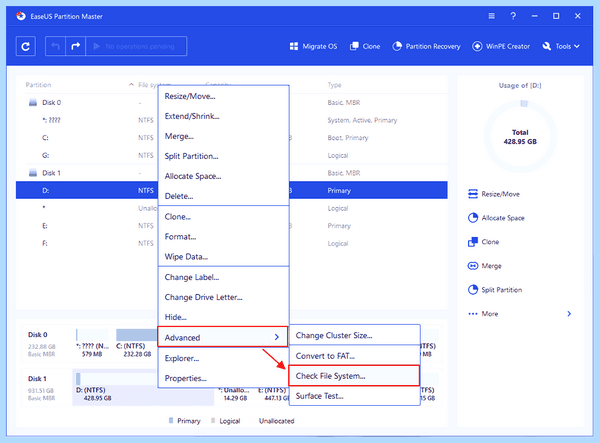Choose Allocate Space... in context menu
The width and height of the screenshot is (600, 443).
point(223,176)
